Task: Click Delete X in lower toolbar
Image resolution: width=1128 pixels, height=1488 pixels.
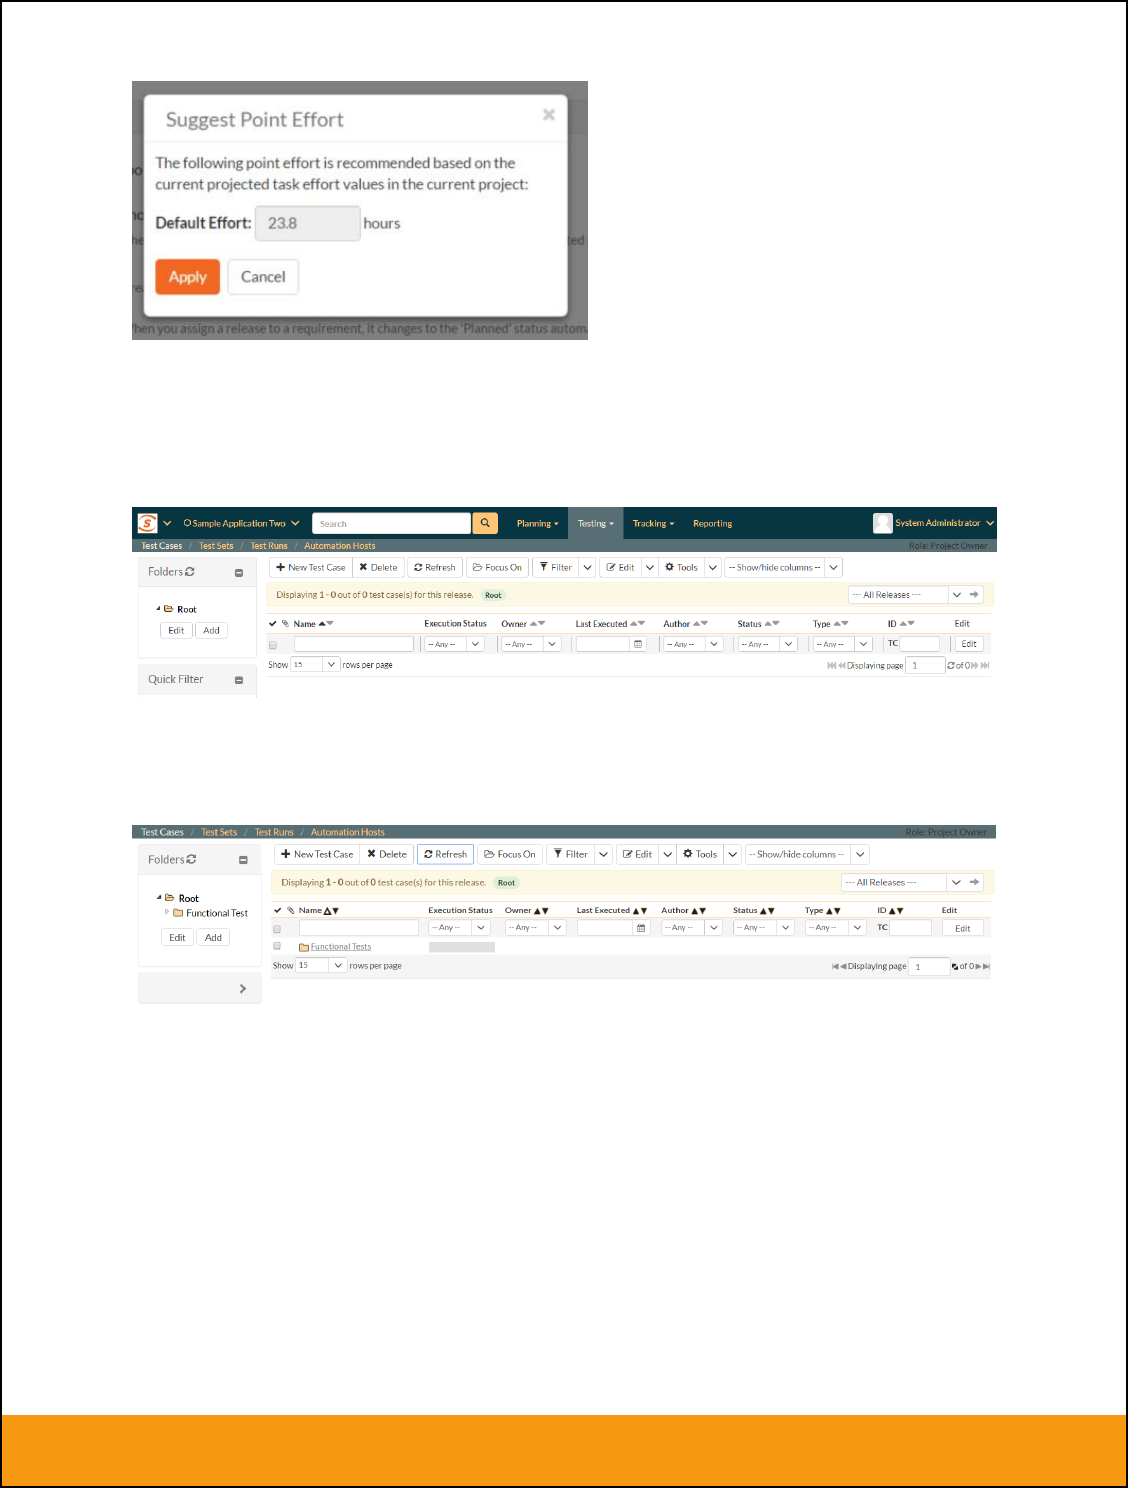Action: [x=386, y=854]
